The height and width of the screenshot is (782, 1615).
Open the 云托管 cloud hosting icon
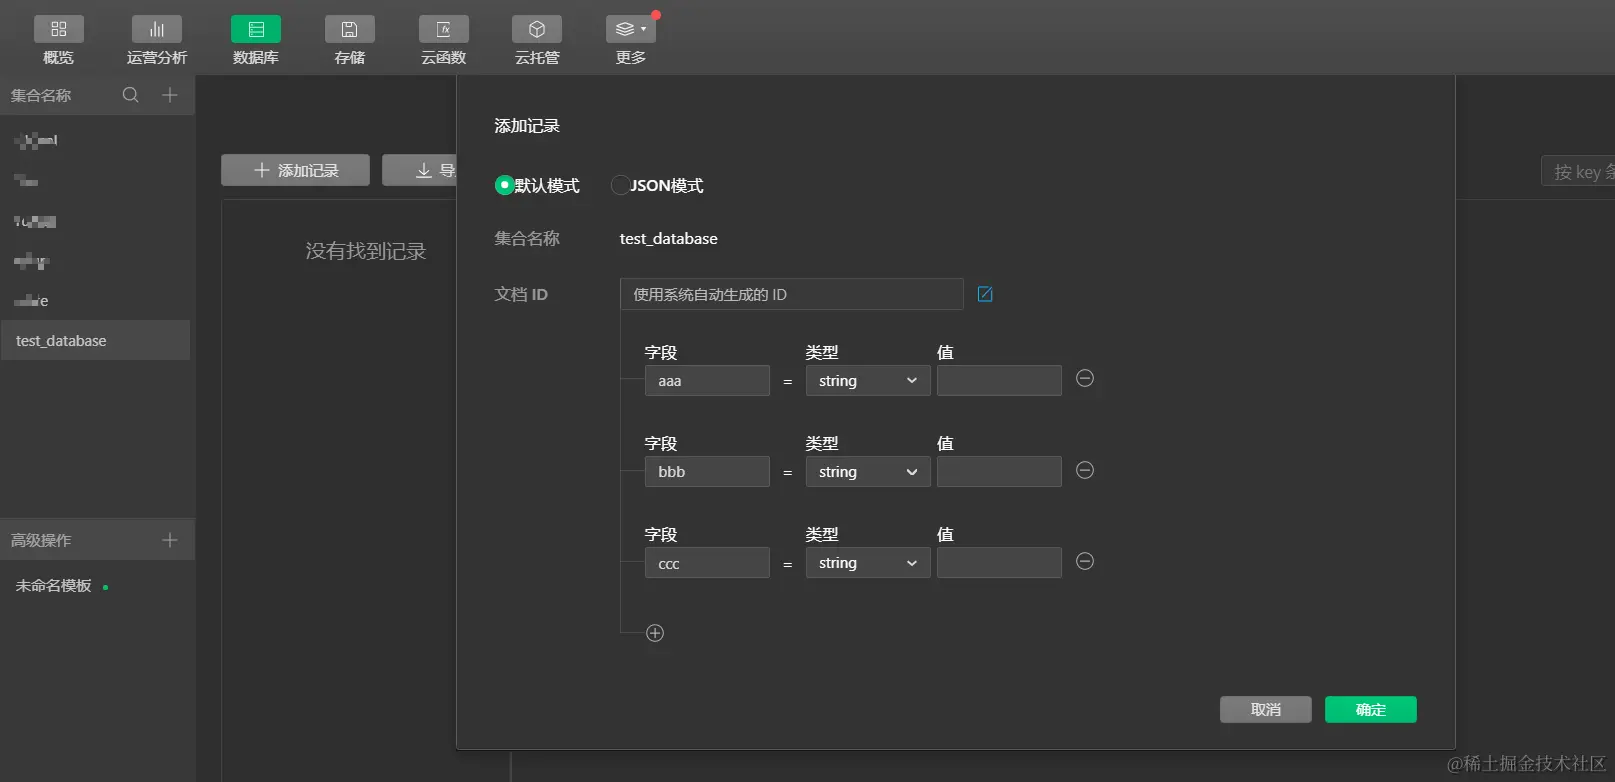pyautogui.click(x=537, y=30)
